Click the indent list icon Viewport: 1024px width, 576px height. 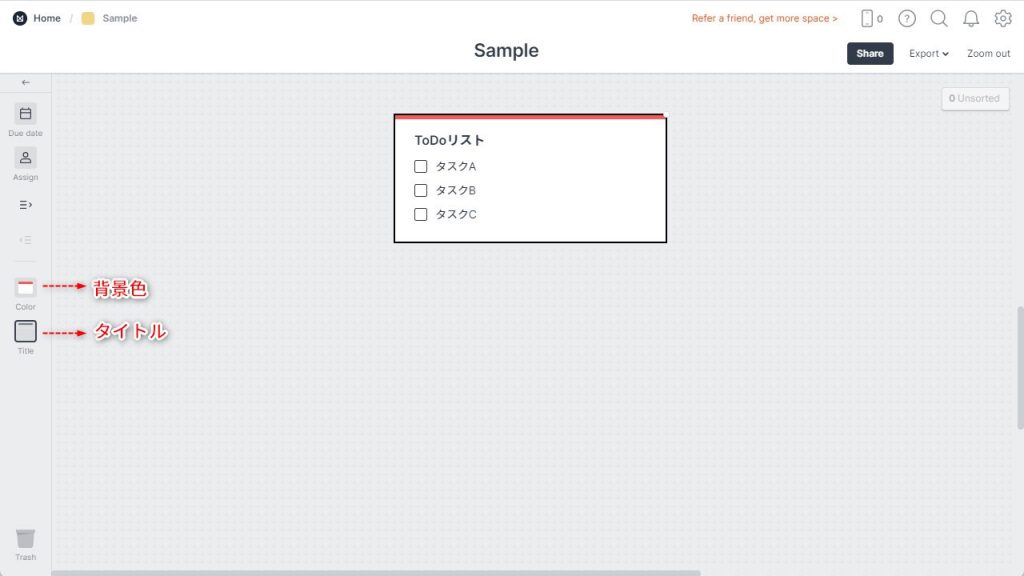(x=25, y=205)
